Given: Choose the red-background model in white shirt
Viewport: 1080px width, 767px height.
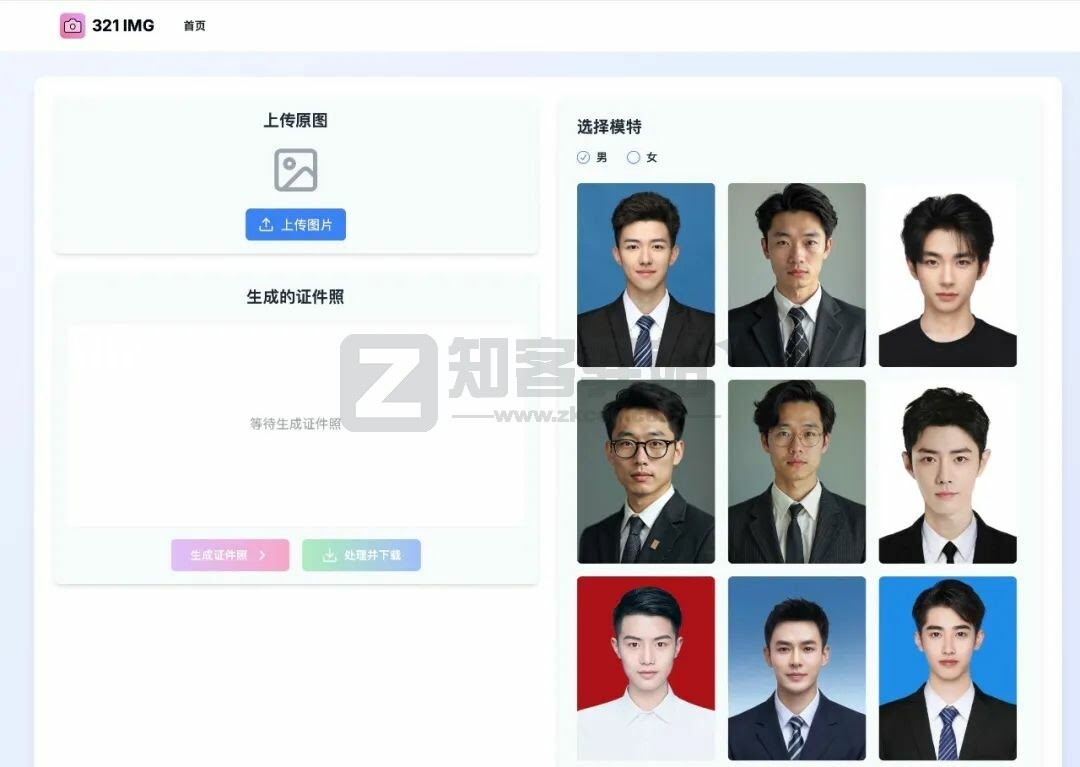Looking at the screenshot, I should [x=646, y=668].
